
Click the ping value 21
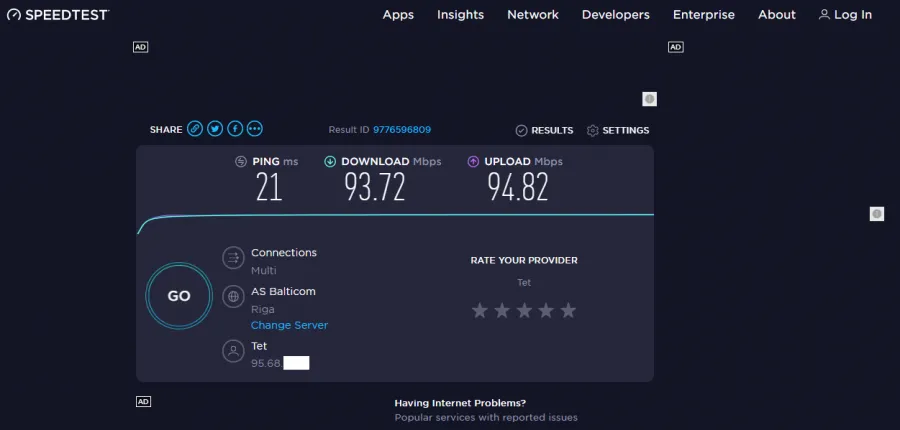(x=269, y=187)
